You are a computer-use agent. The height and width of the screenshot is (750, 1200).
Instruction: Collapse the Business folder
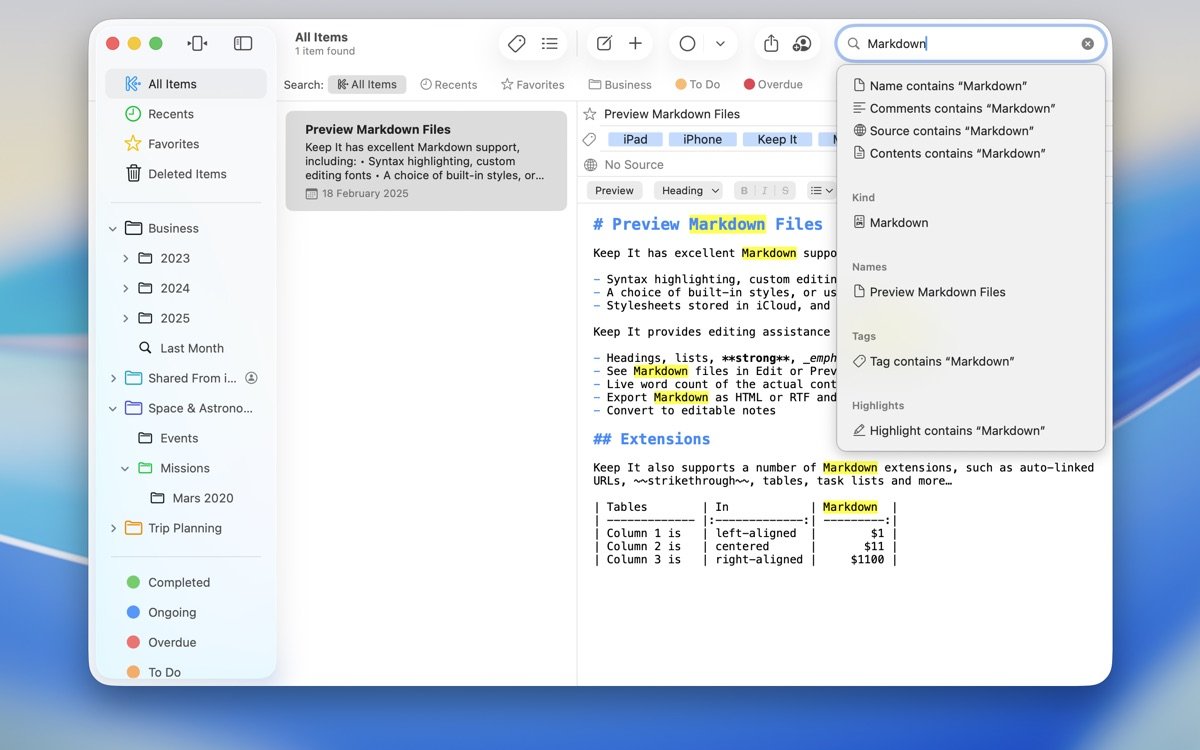click(x=113, y=228)
